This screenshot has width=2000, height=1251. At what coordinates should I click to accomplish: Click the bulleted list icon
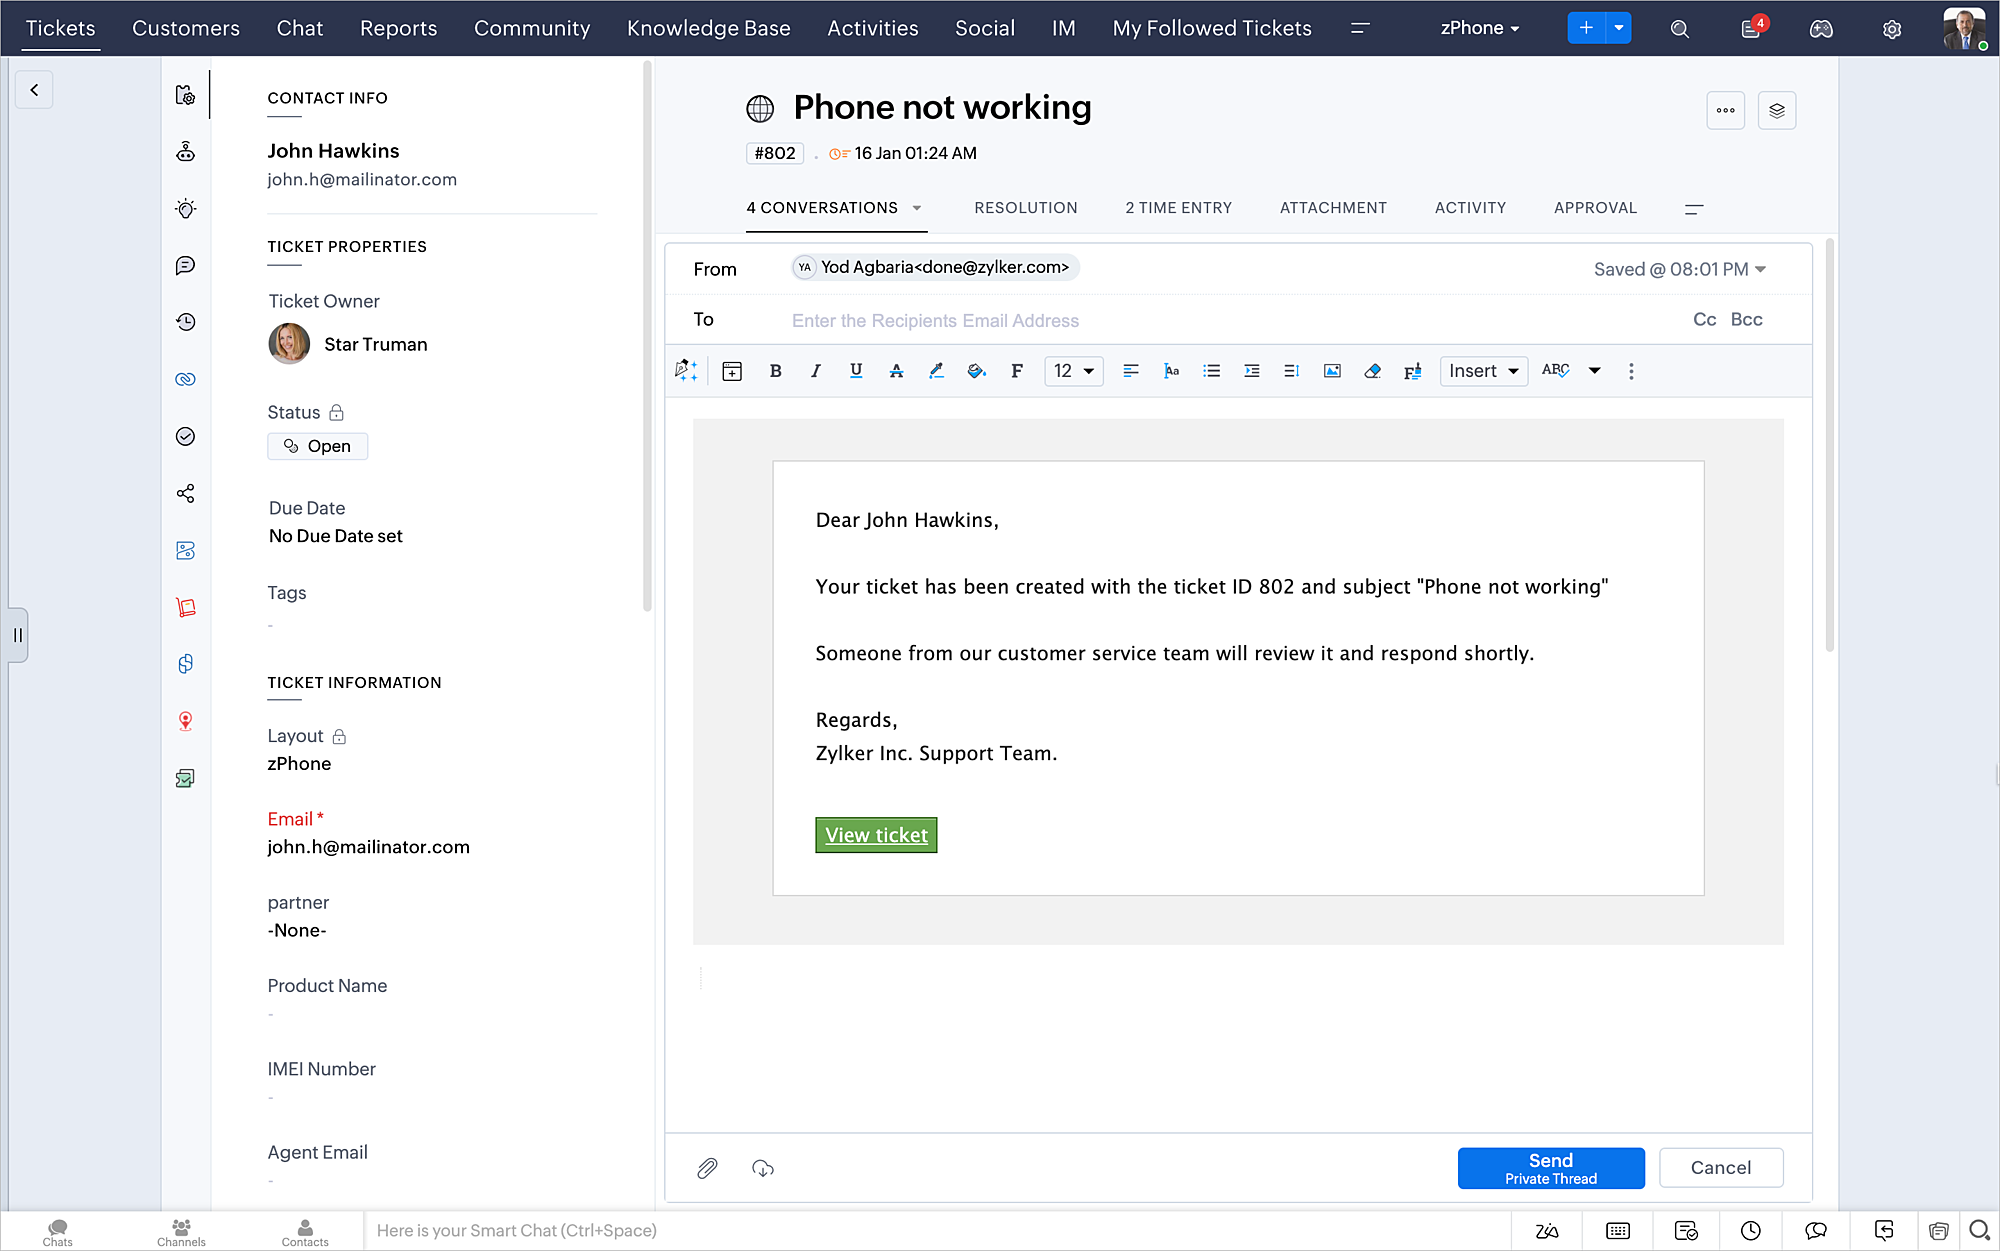pos(1211,371)
